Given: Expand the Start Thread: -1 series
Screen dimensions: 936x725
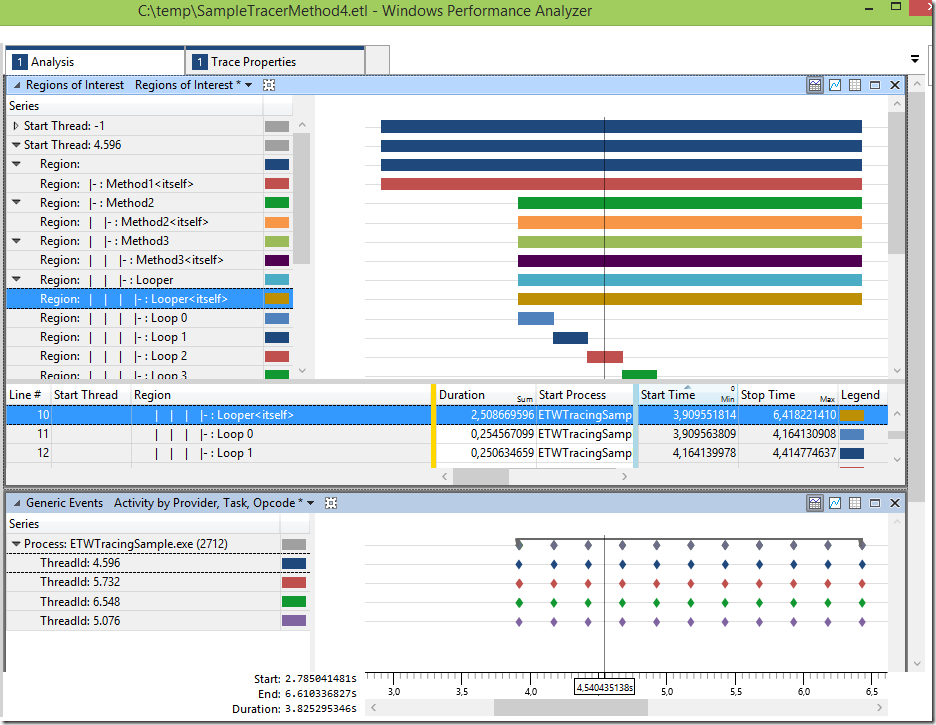Looking at the screenshot, I should point(16,126).
